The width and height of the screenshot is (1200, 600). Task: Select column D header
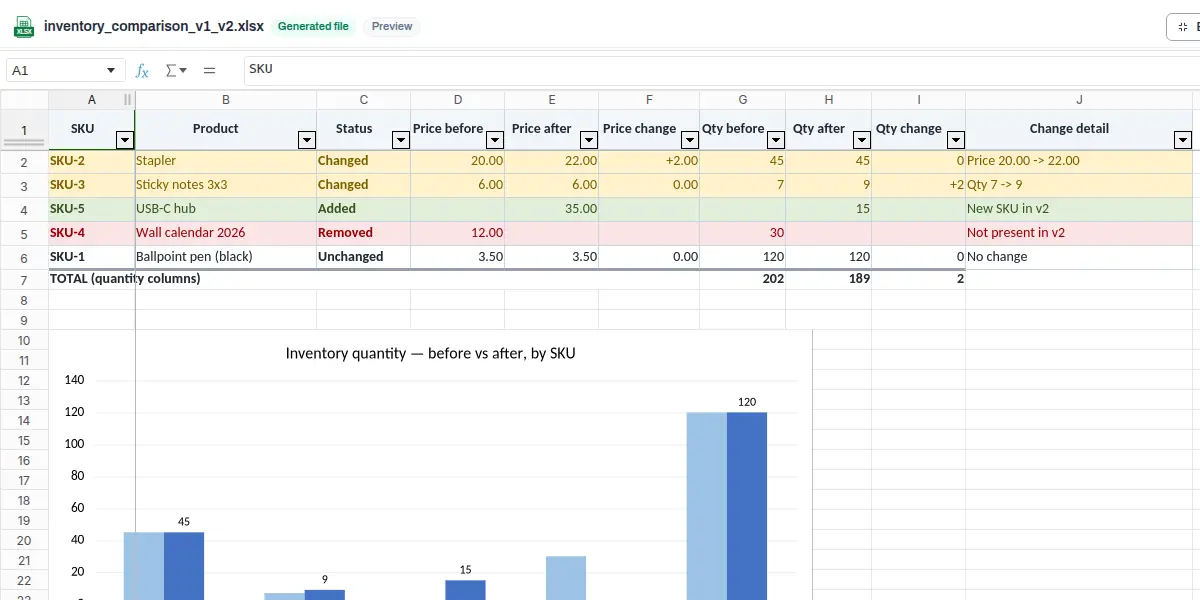tap(458, 100)
